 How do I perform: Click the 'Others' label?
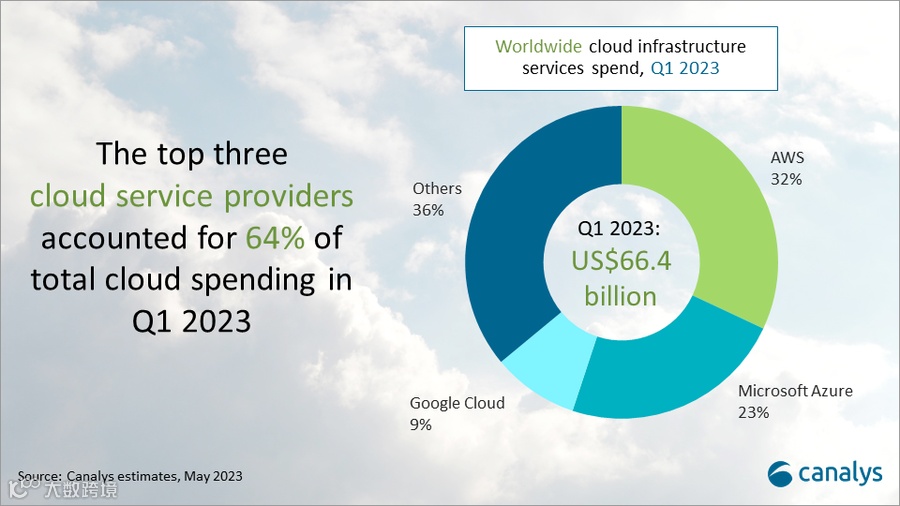(437, 189)
